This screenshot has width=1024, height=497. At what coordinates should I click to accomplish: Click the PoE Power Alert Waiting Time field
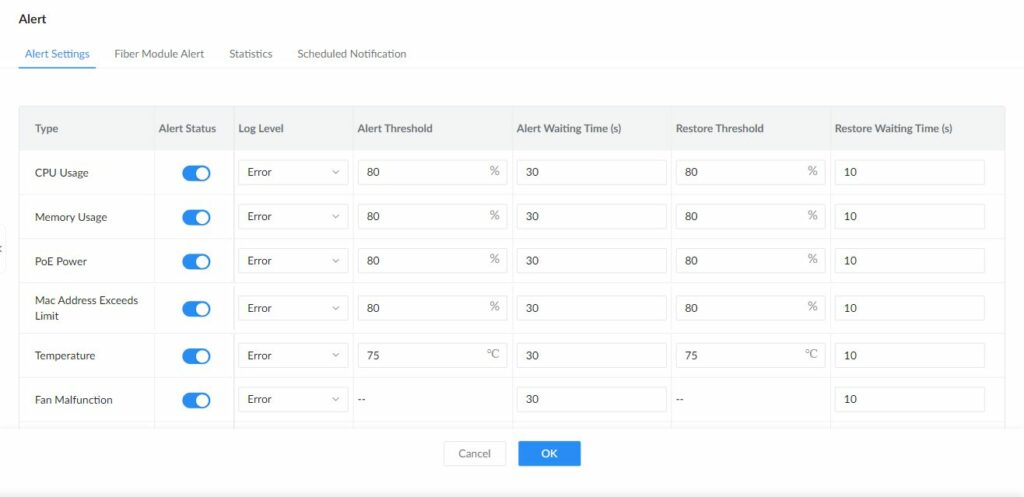592,261
